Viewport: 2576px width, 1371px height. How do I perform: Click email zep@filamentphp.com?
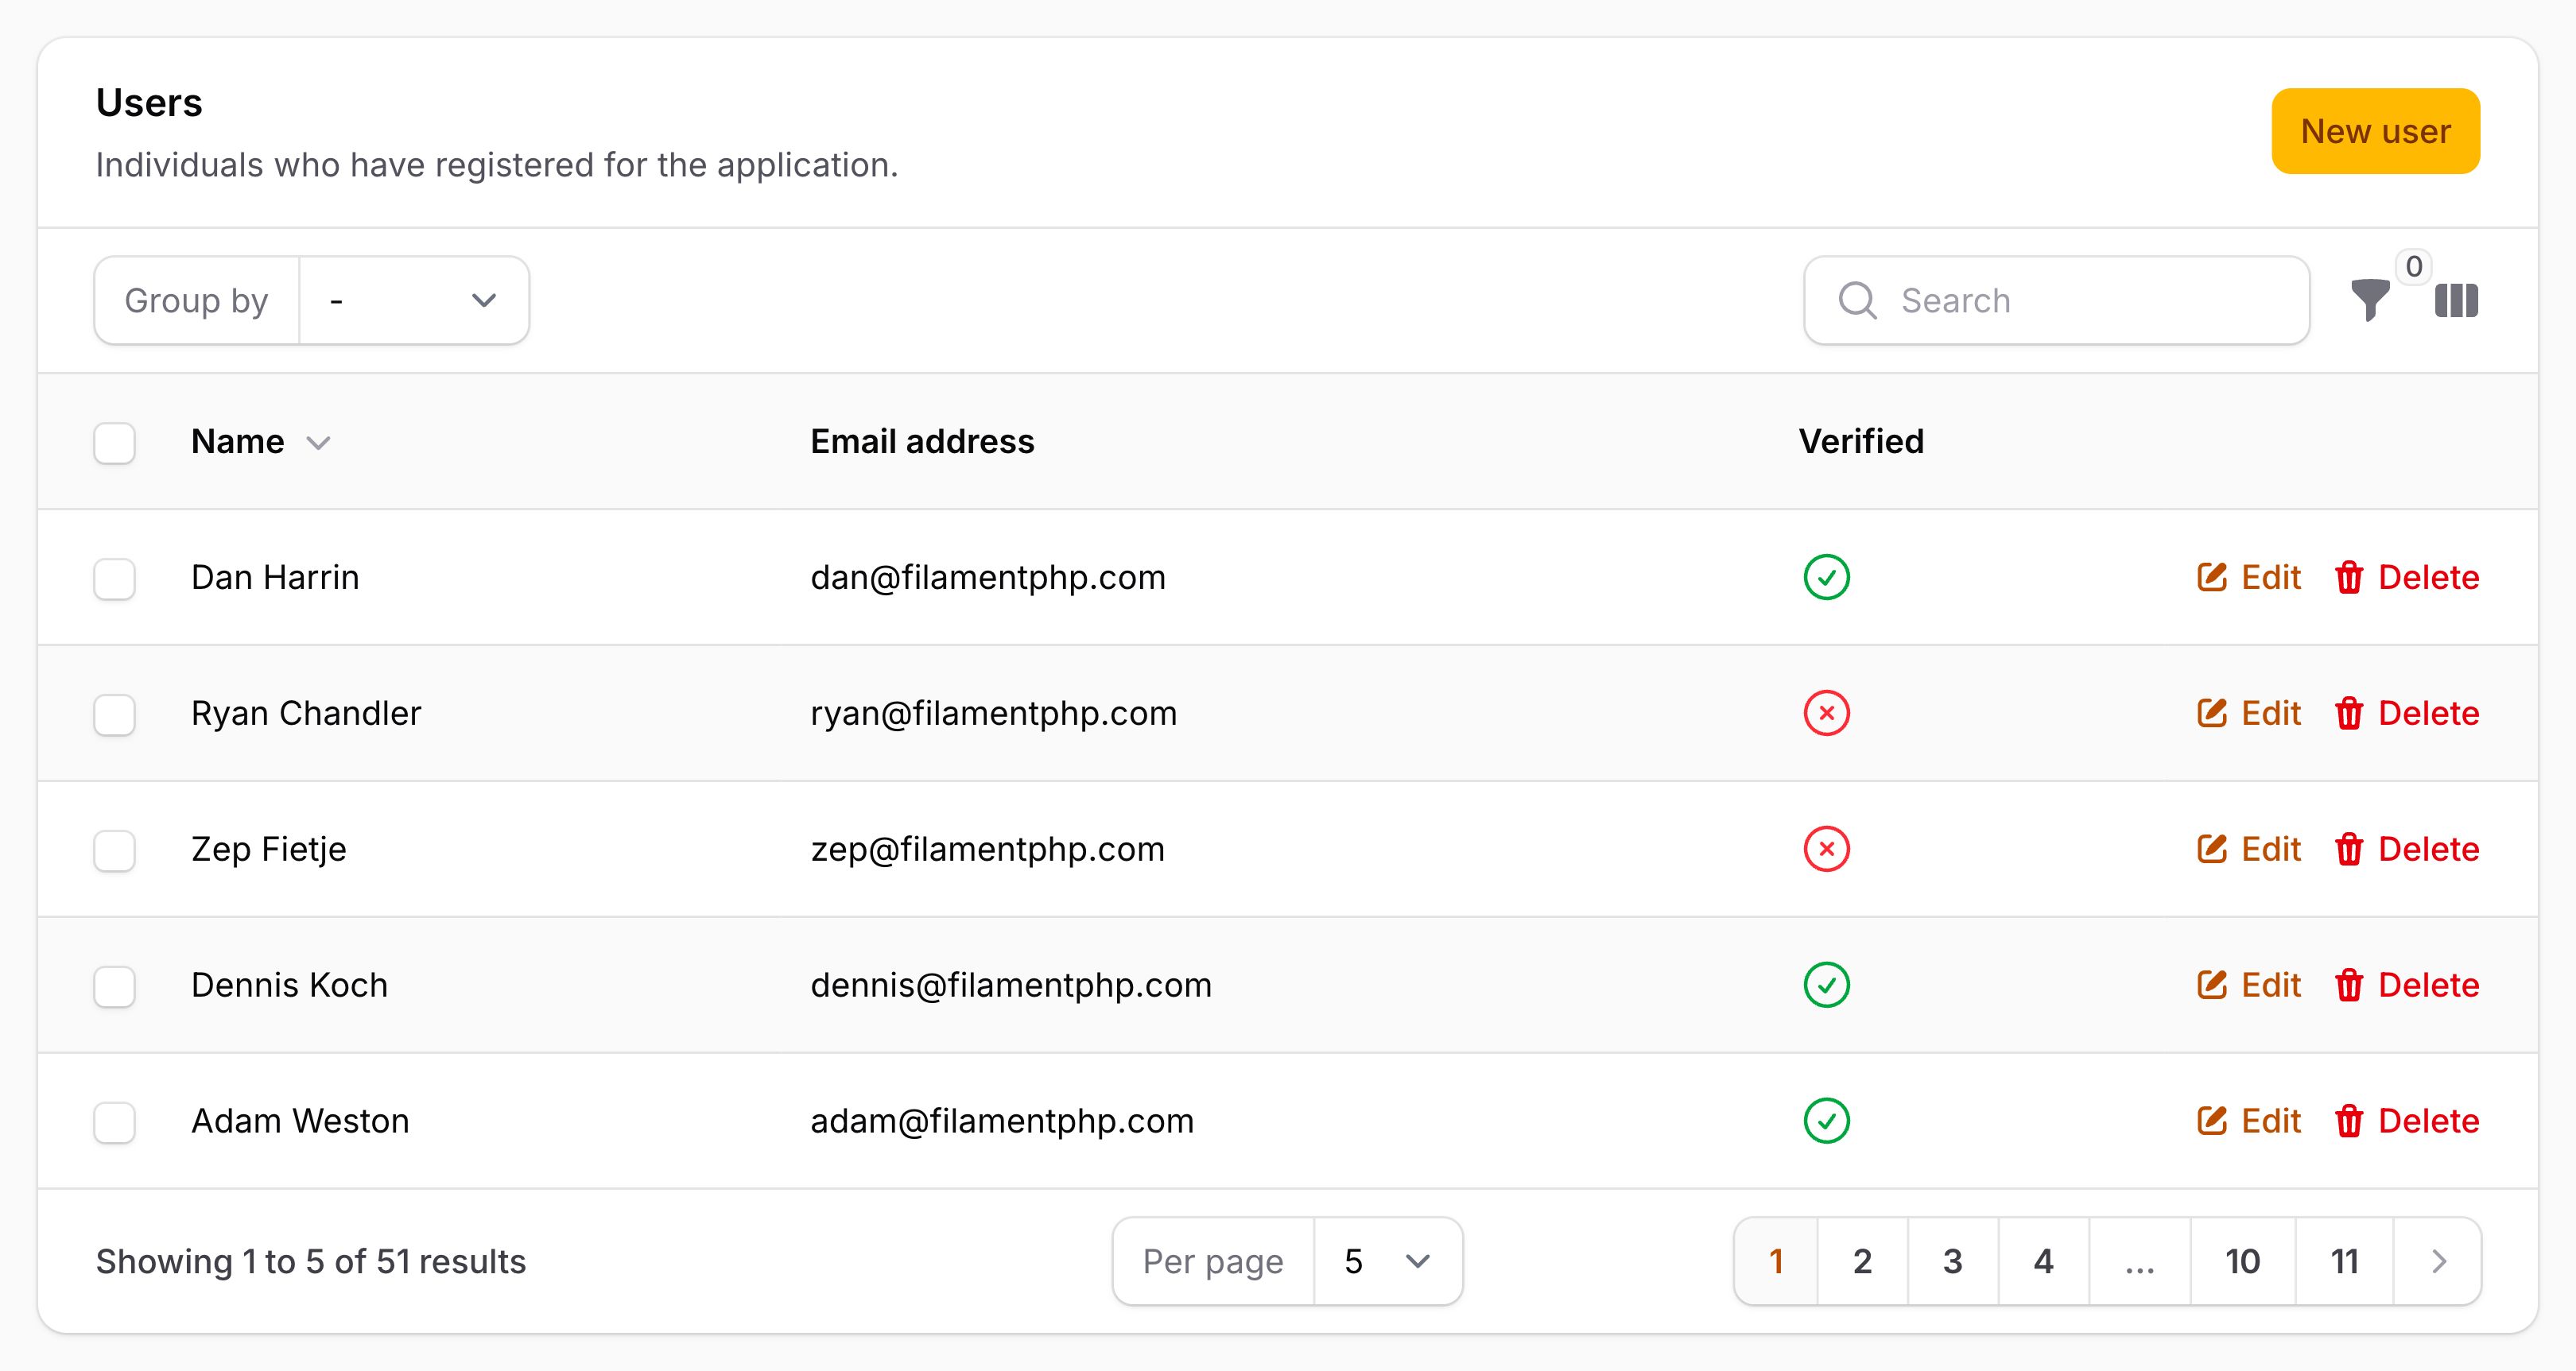[987, 849]
